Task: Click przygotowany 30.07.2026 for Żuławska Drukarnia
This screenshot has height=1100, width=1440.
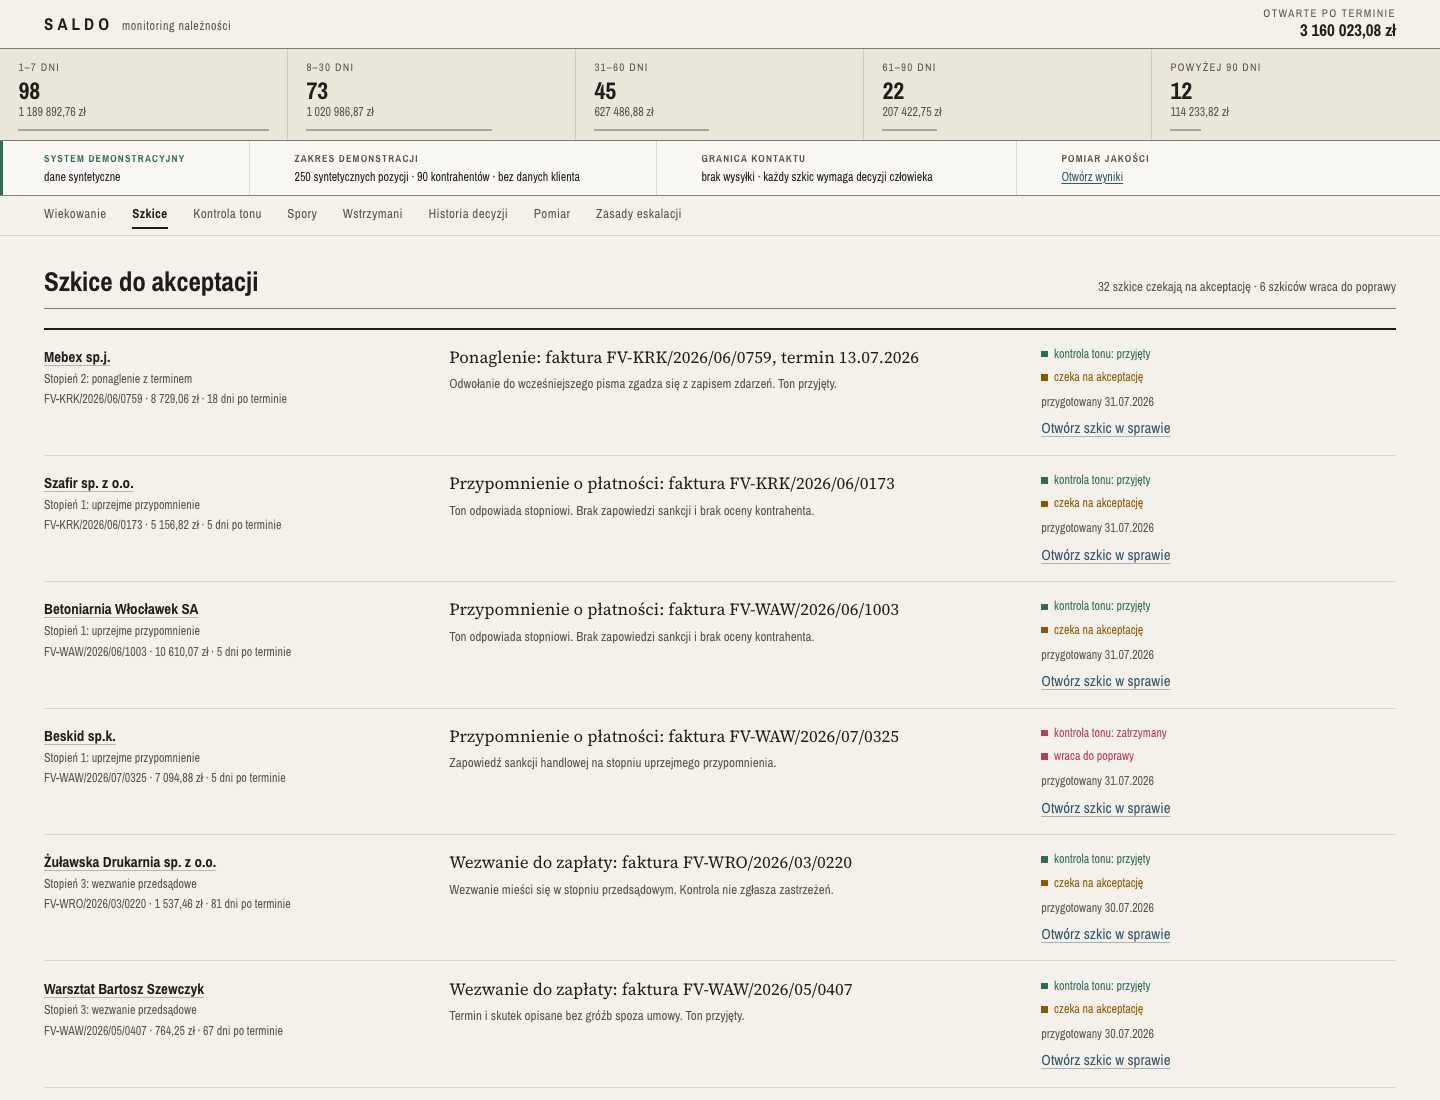Action: 1097,908
